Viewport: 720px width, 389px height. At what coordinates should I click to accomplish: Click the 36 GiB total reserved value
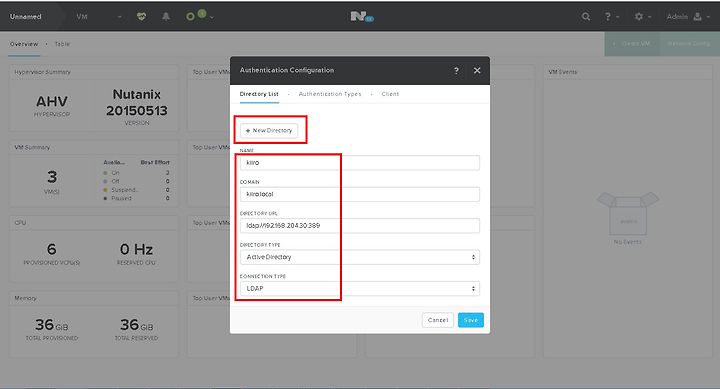click(x=136, y=325)
